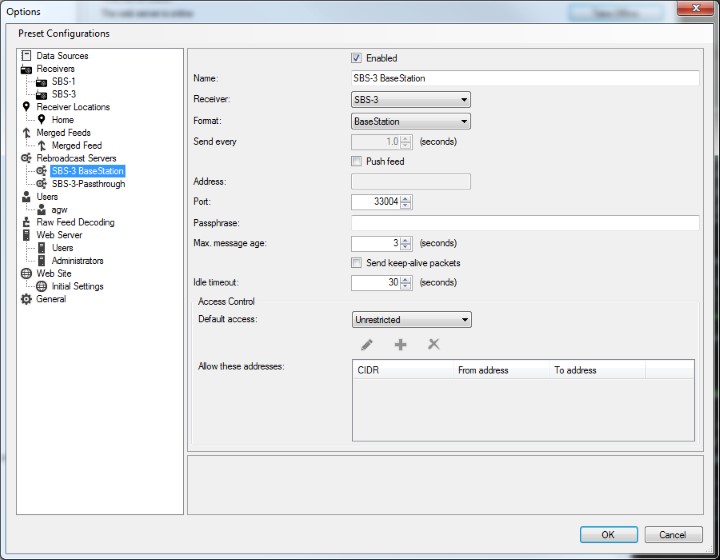Click the Web Site globe icon
Image resolution: width=720 pixels, height=560 pixels.
(27, 273)
